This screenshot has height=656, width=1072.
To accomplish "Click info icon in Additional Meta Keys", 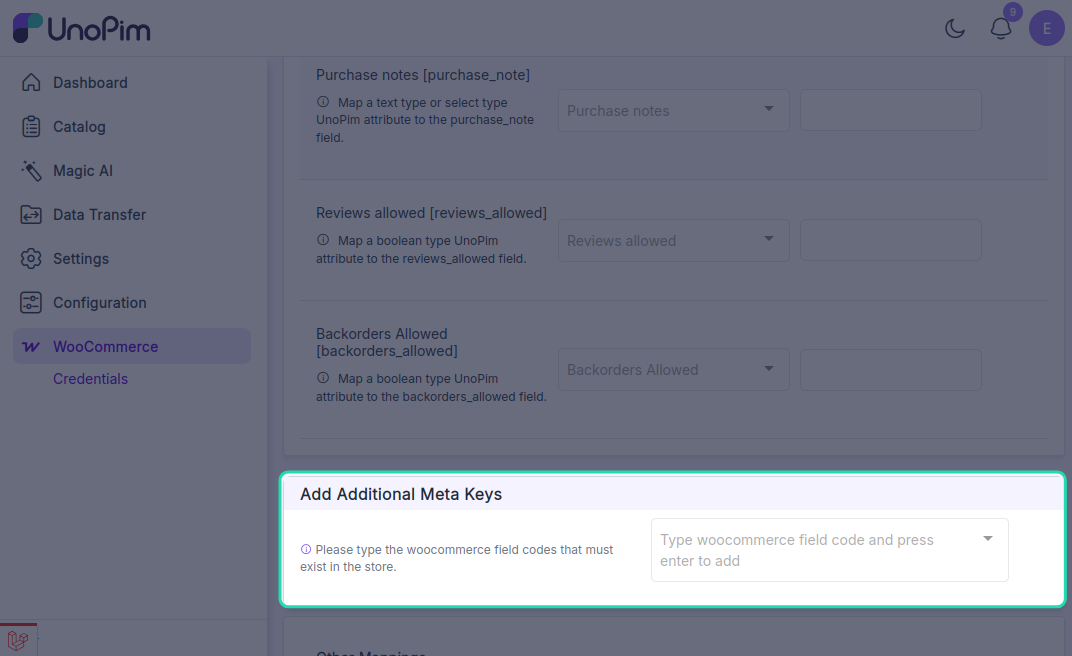I will [x=306, y=549].
